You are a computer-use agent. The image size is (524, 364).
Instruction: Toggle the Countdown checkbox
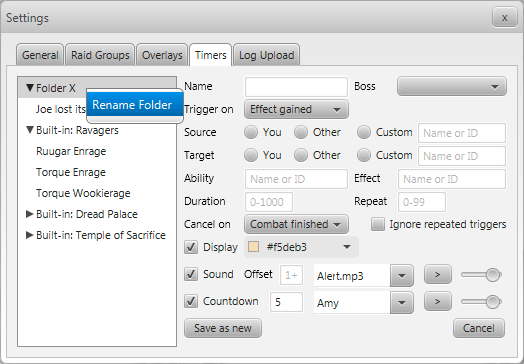pos(191,301)
